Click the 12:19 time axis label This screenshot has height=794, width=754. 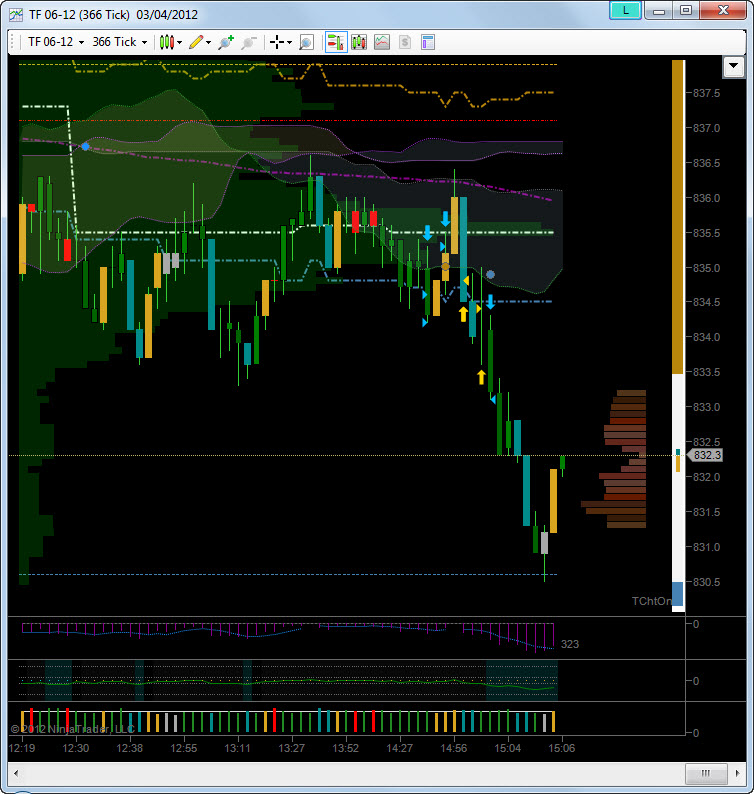pyautogui.click(x=22, y=748)
